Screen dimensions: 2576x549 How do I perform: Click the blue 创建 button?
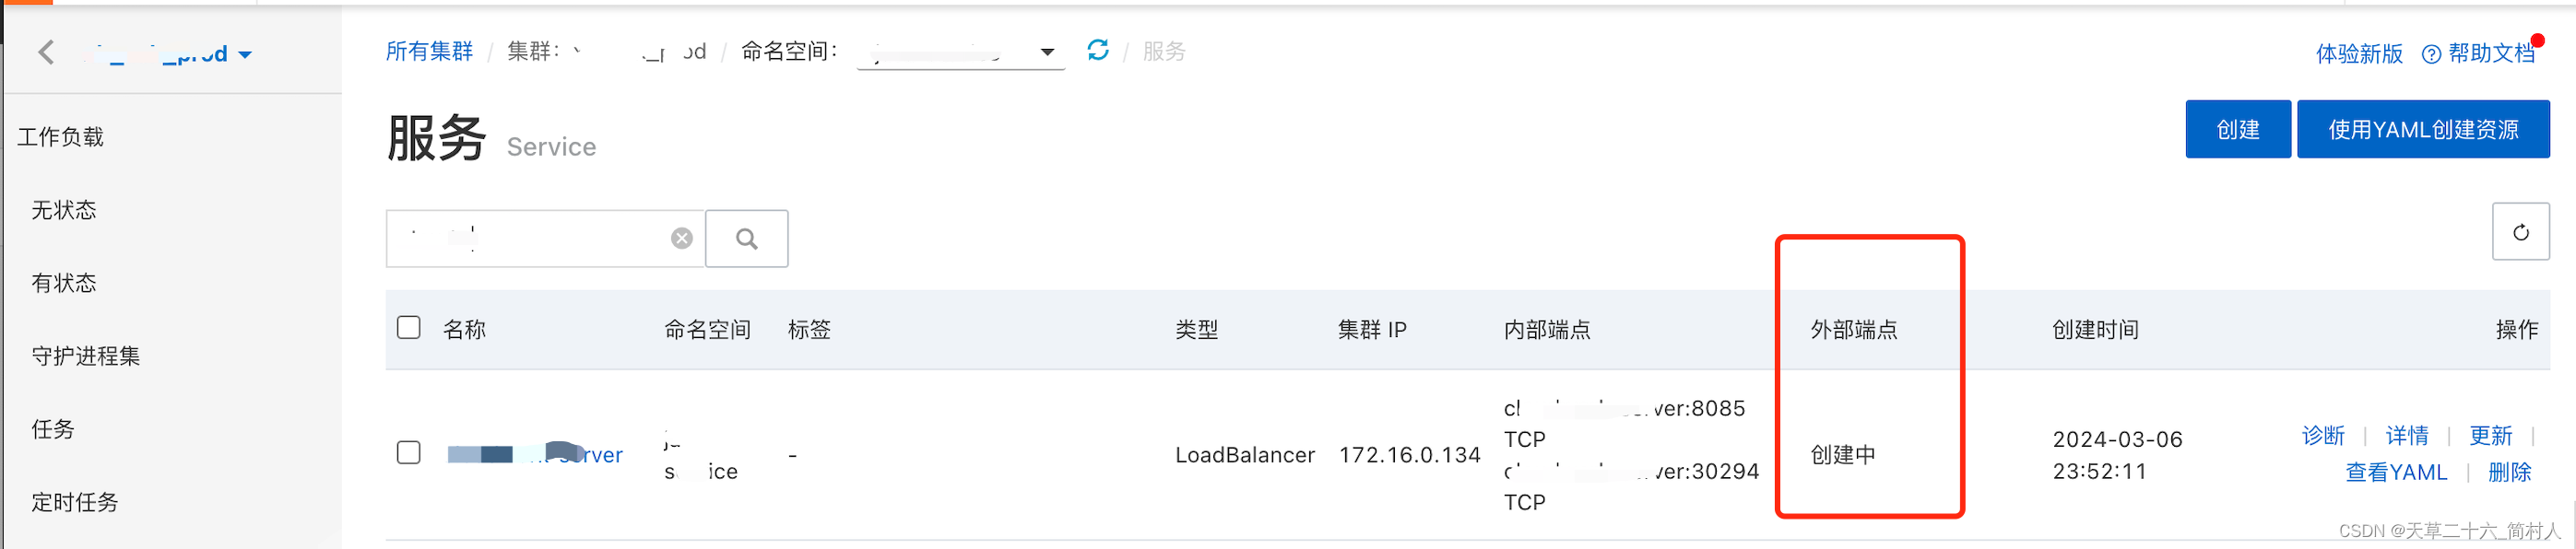2237,129
